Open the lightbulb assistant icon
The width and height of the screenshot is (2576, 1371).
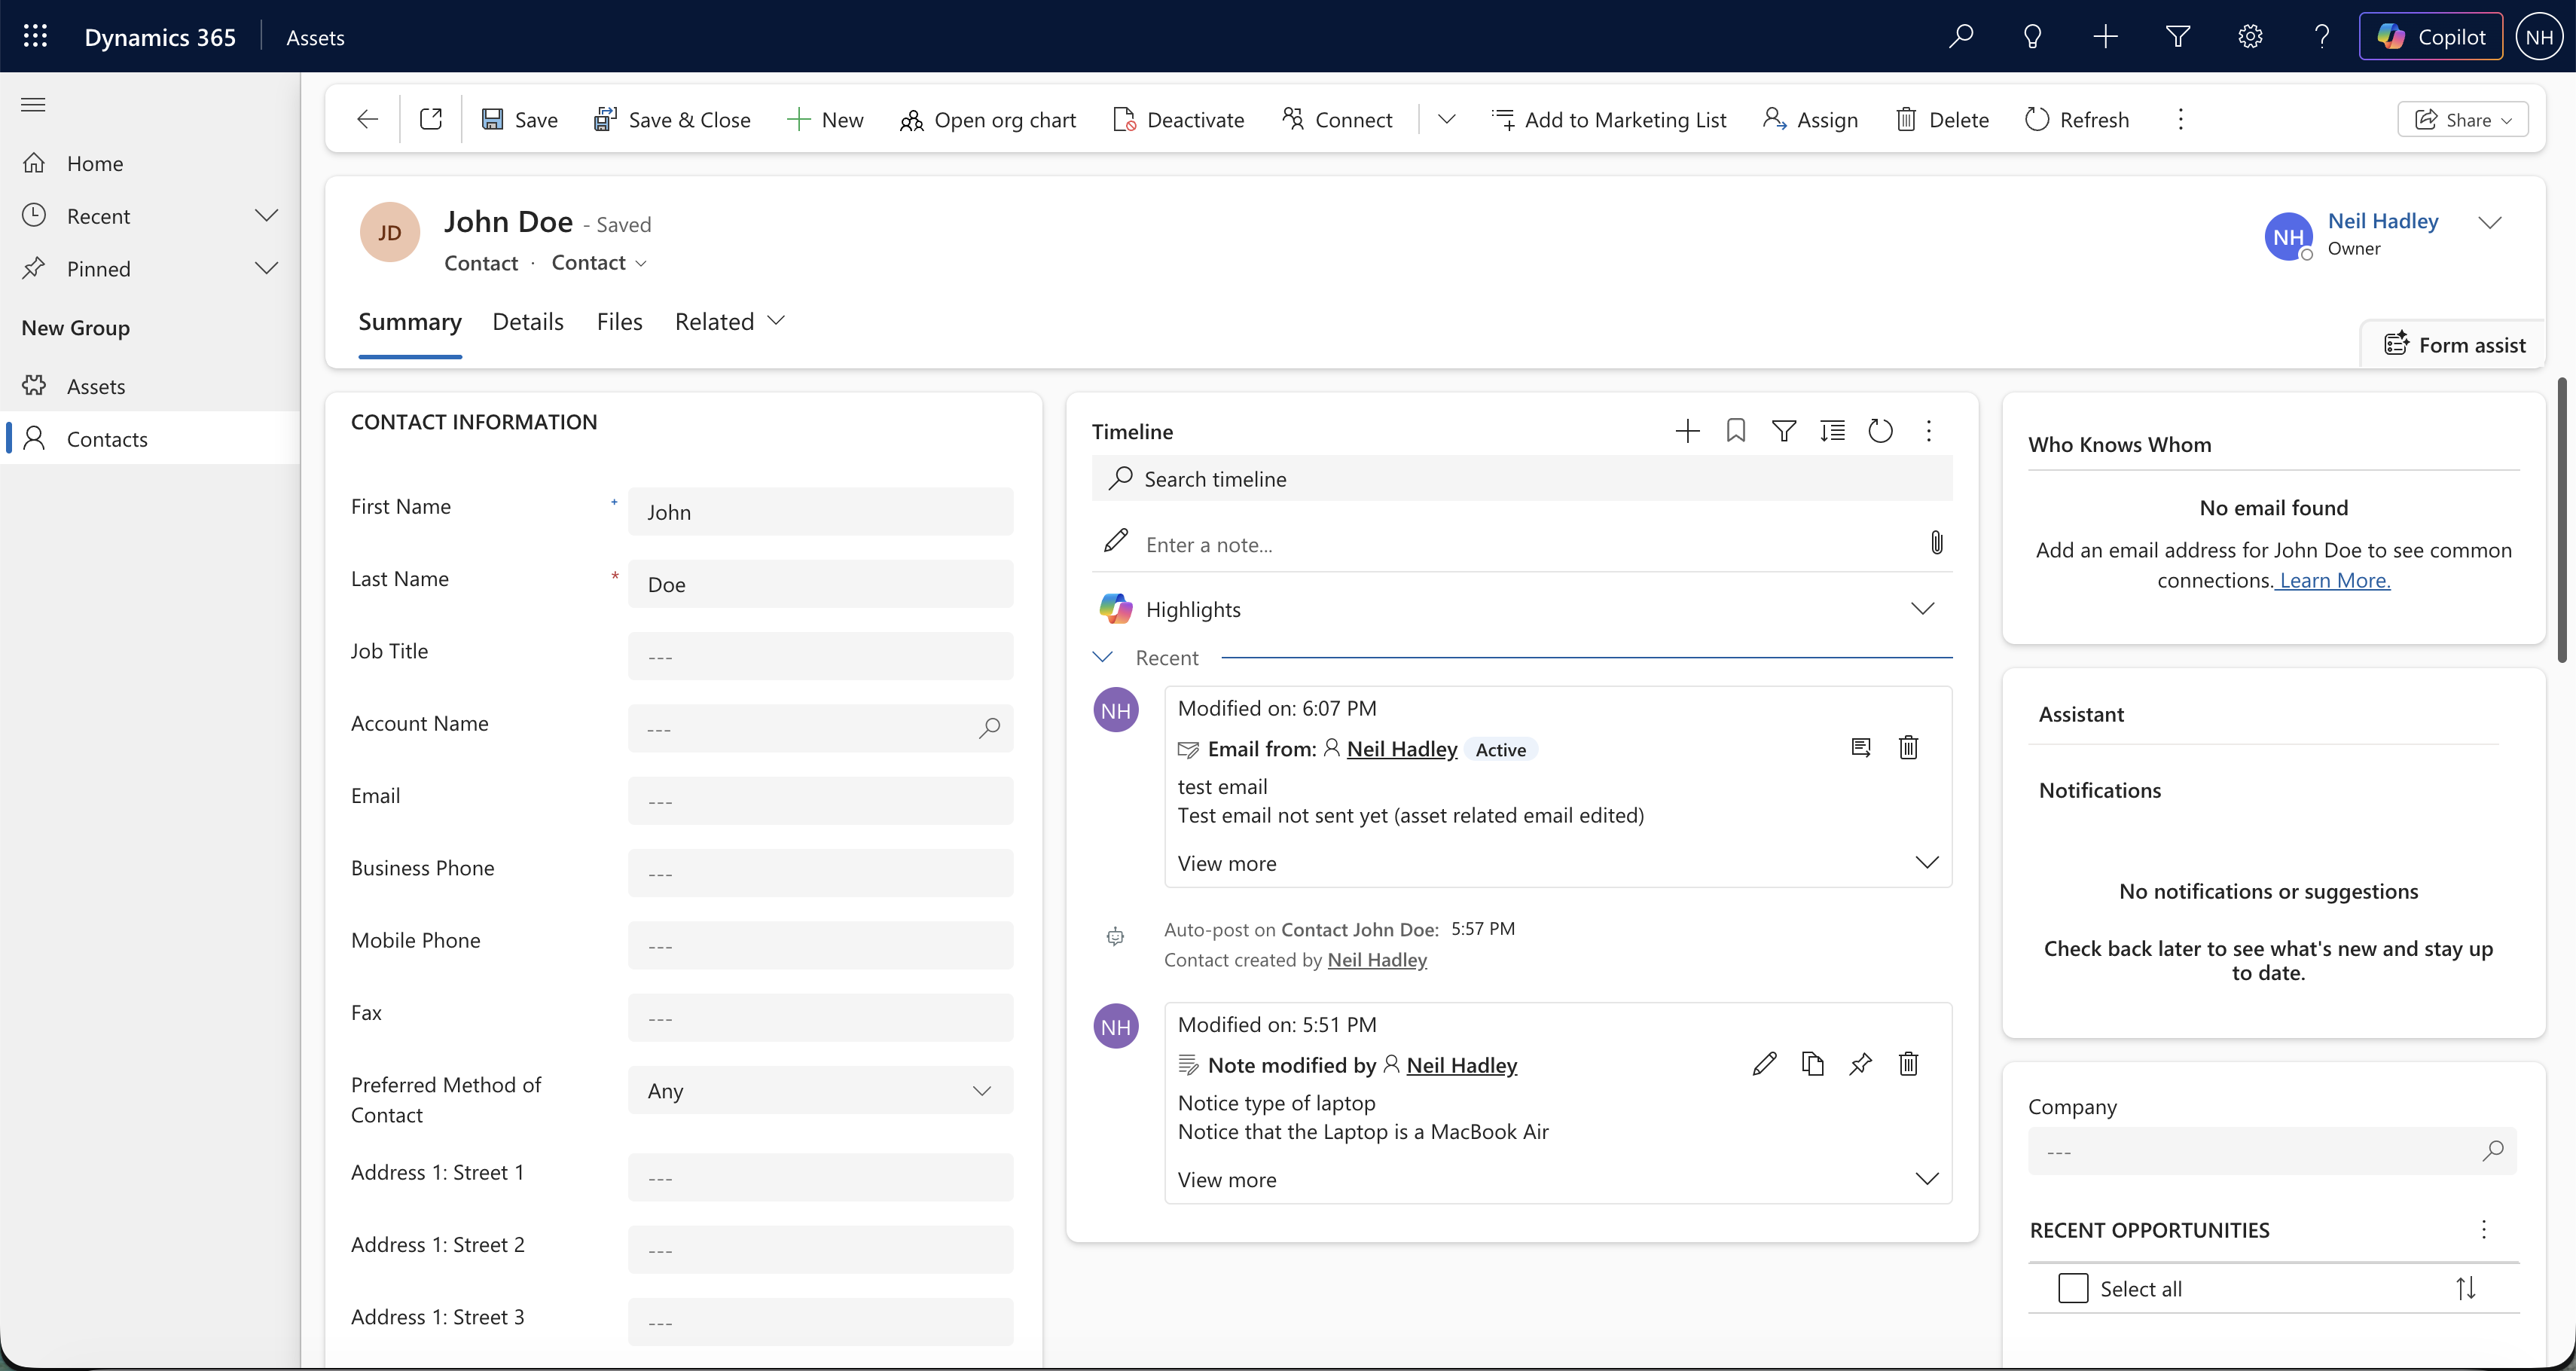(2032, 37)
